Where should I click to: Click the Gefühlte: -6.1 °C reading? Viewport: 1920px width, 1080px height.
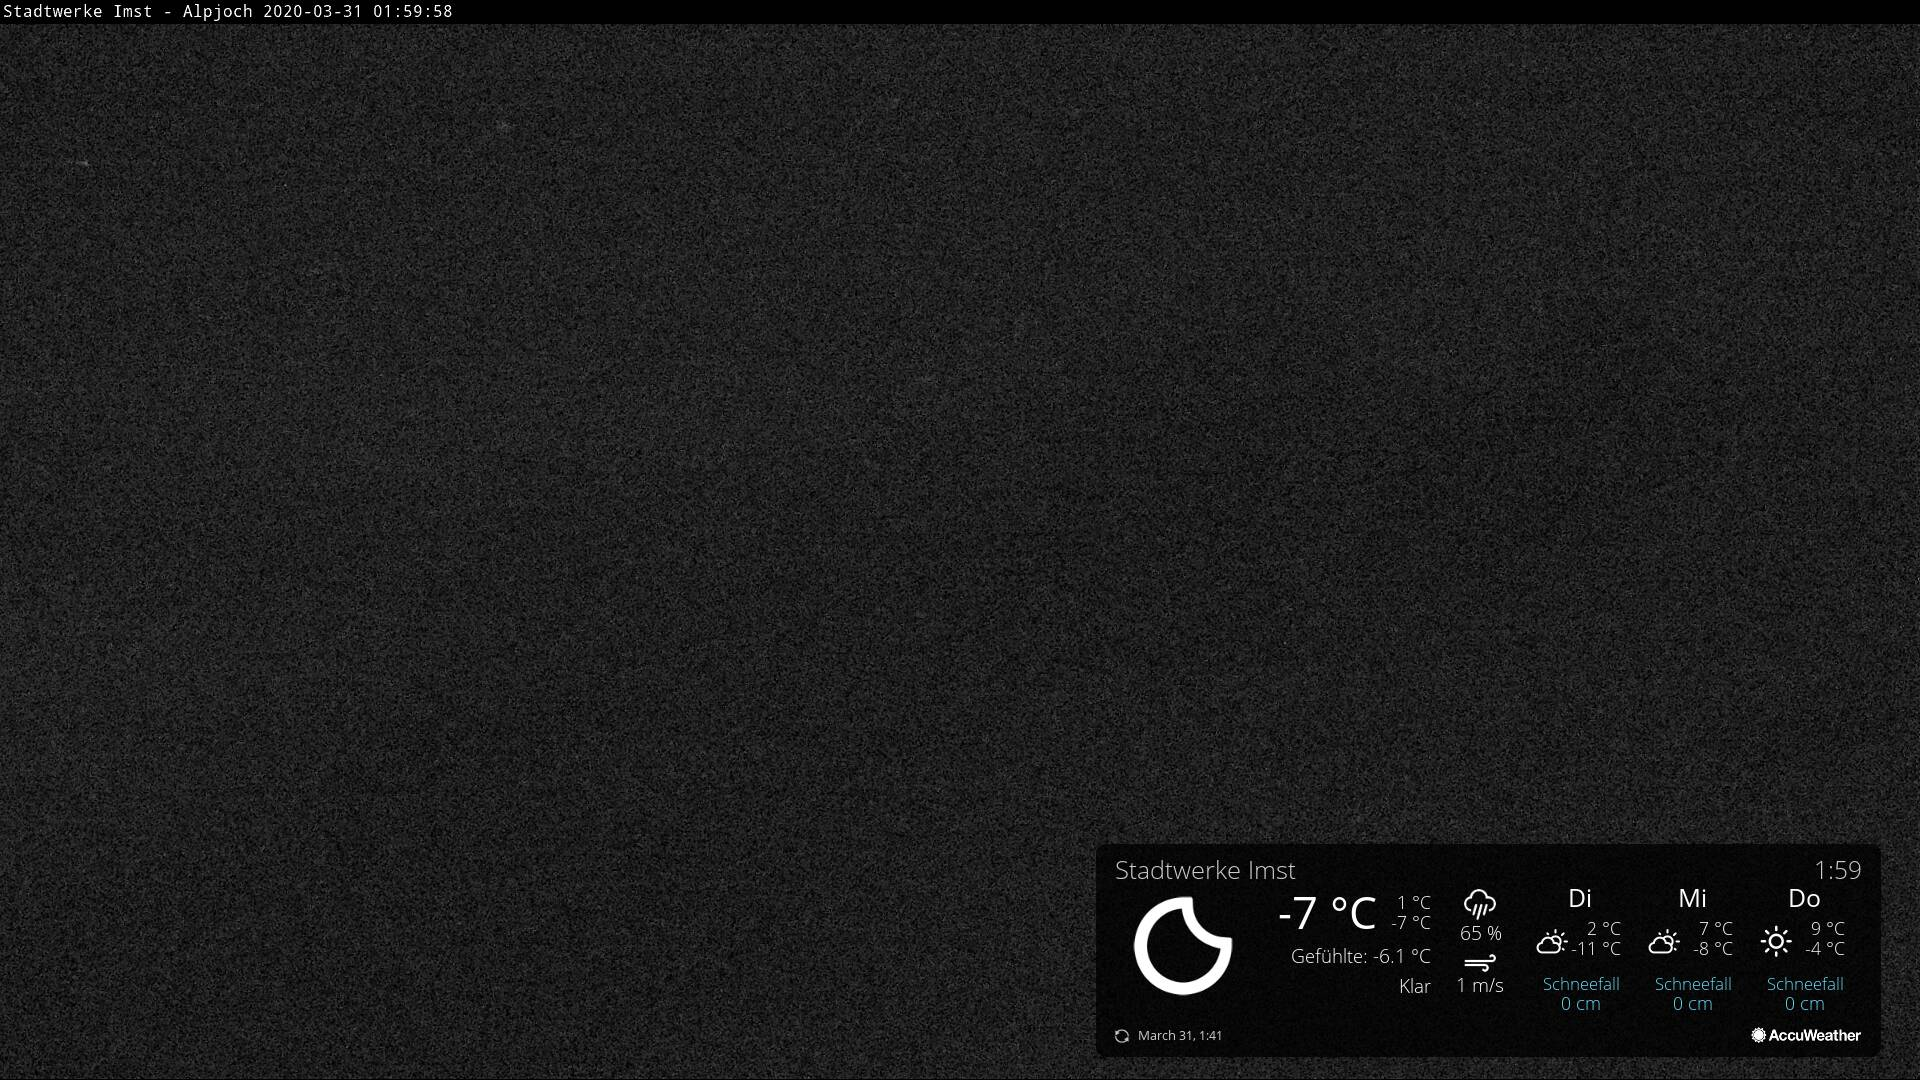1361,956
